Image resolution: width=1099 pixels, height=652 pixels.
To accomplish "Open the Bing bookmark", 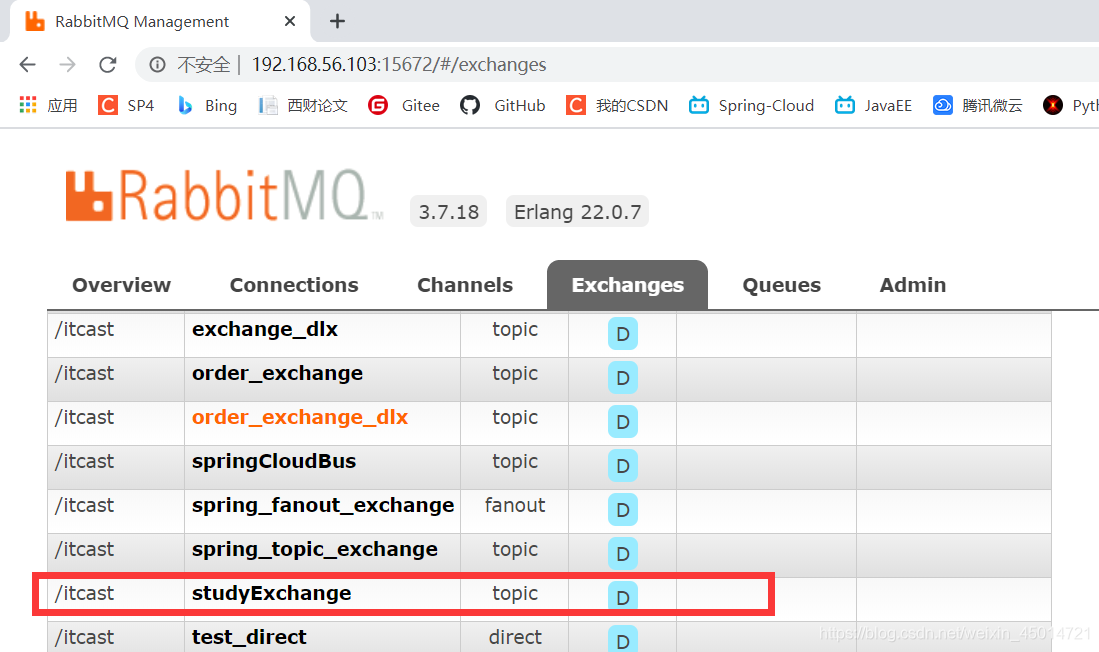I will click(x=207, y=105).
